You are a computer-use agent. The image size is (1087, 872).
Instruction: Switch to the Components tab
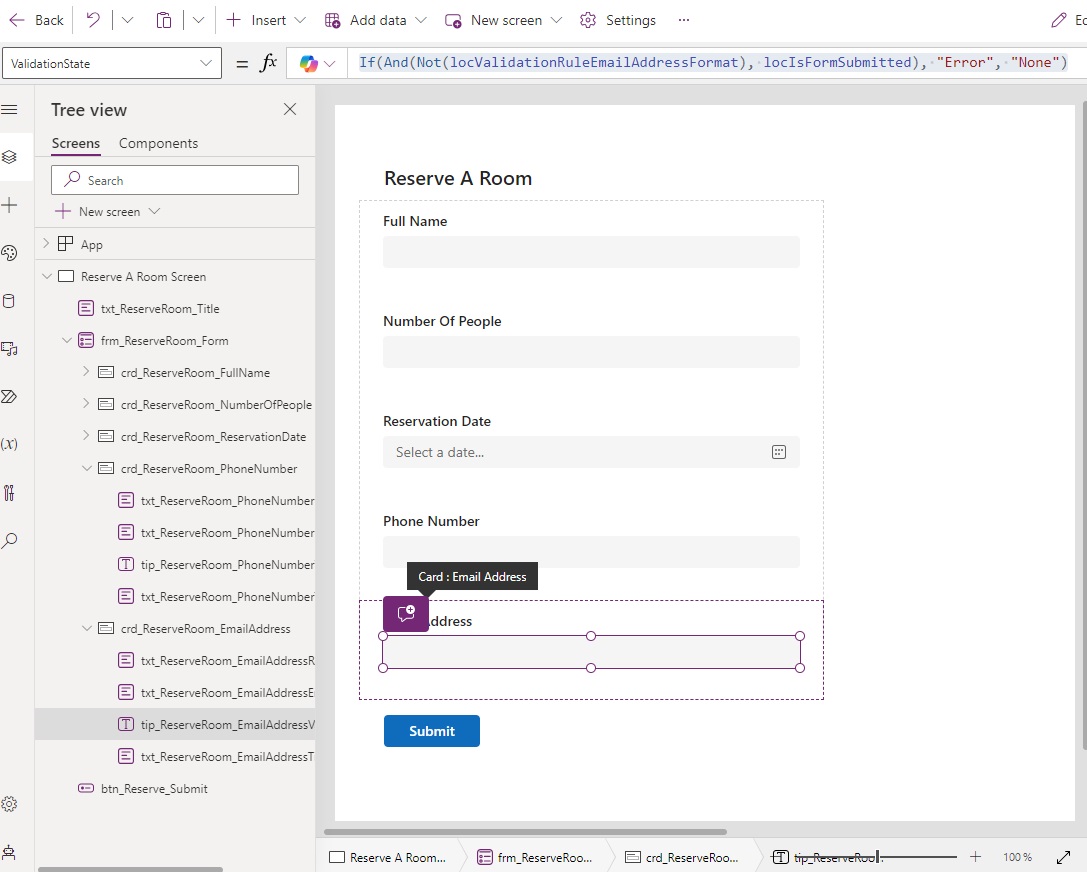[x=158, y=143]
